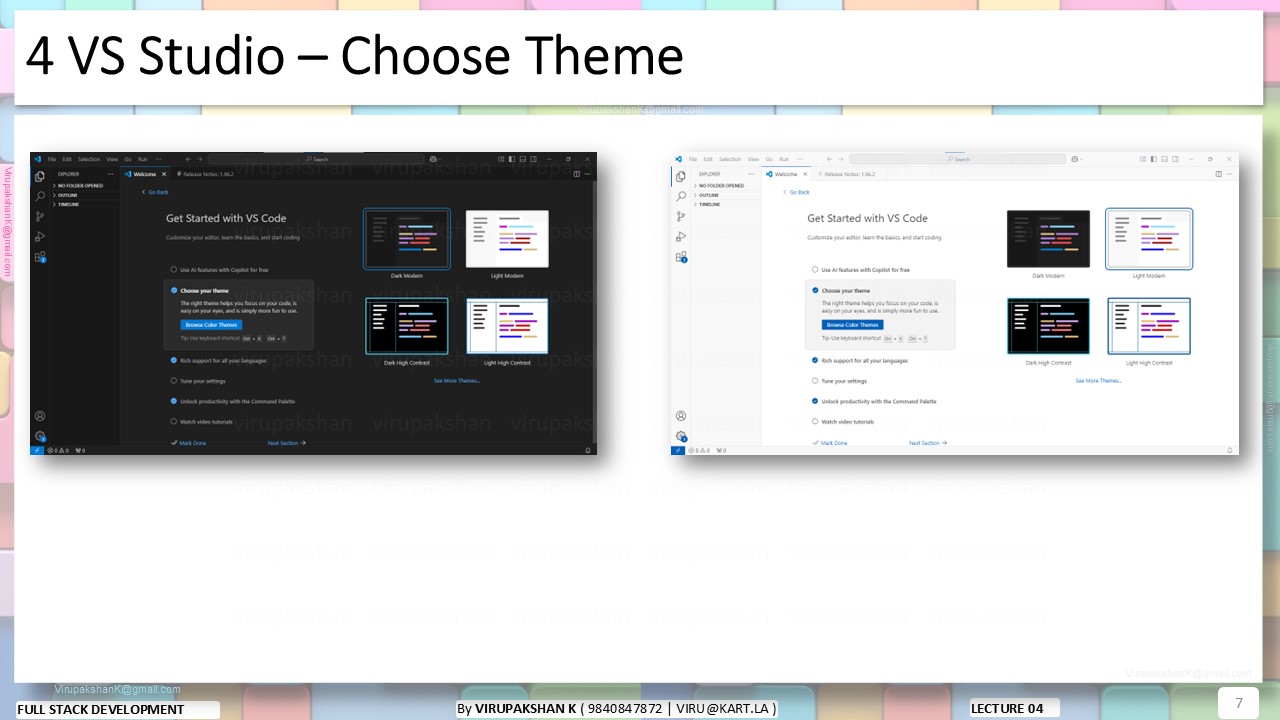Viewport: 1280px width, 720px height.
Task: Close the Welcome tab in dark window
Action: [x=164, y=174]
